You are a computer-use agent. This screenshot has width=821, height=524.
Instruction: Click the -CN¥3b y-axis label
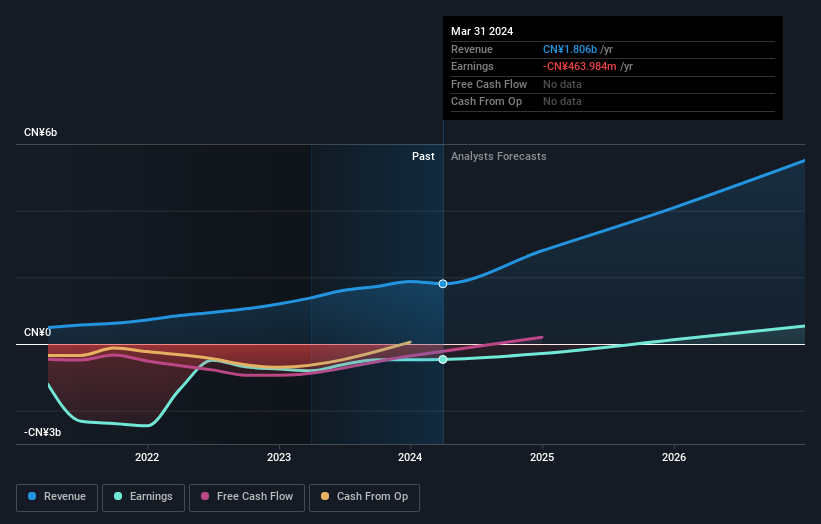pyautogui.click(x=42, y=432)
